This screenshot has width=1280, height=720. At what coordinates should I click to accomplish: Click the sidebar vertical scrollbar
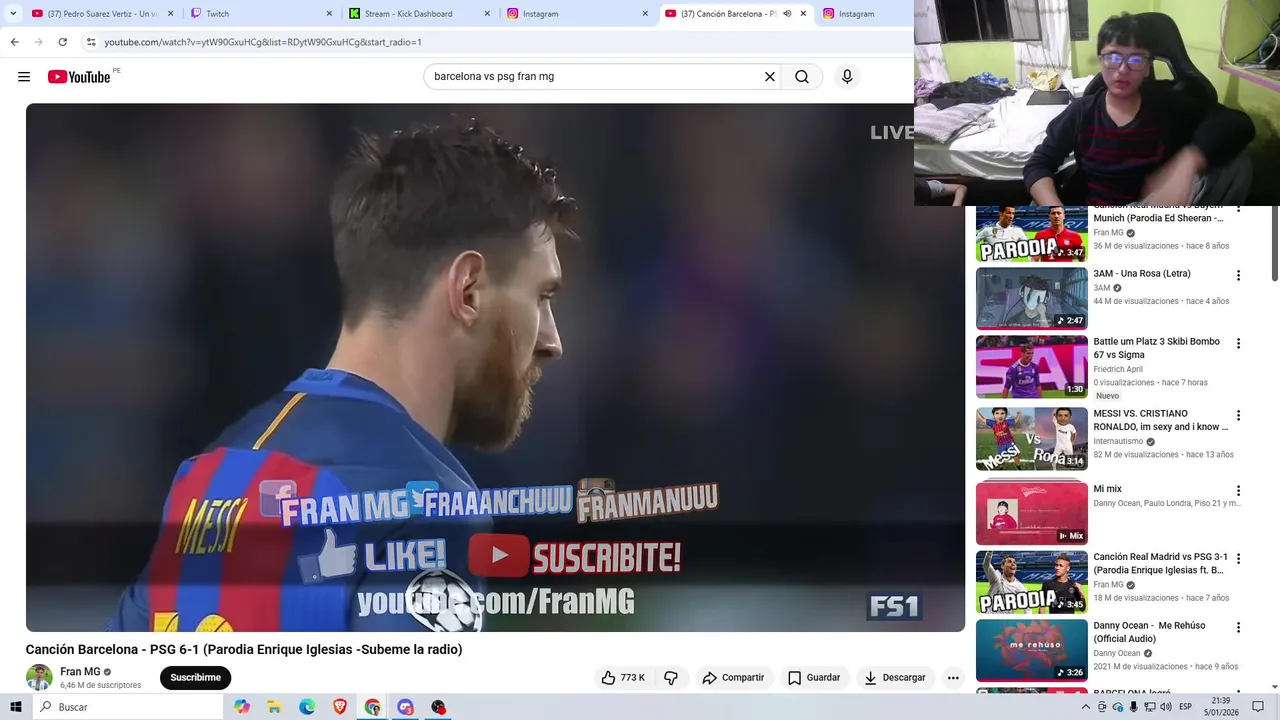(1274, 243)
